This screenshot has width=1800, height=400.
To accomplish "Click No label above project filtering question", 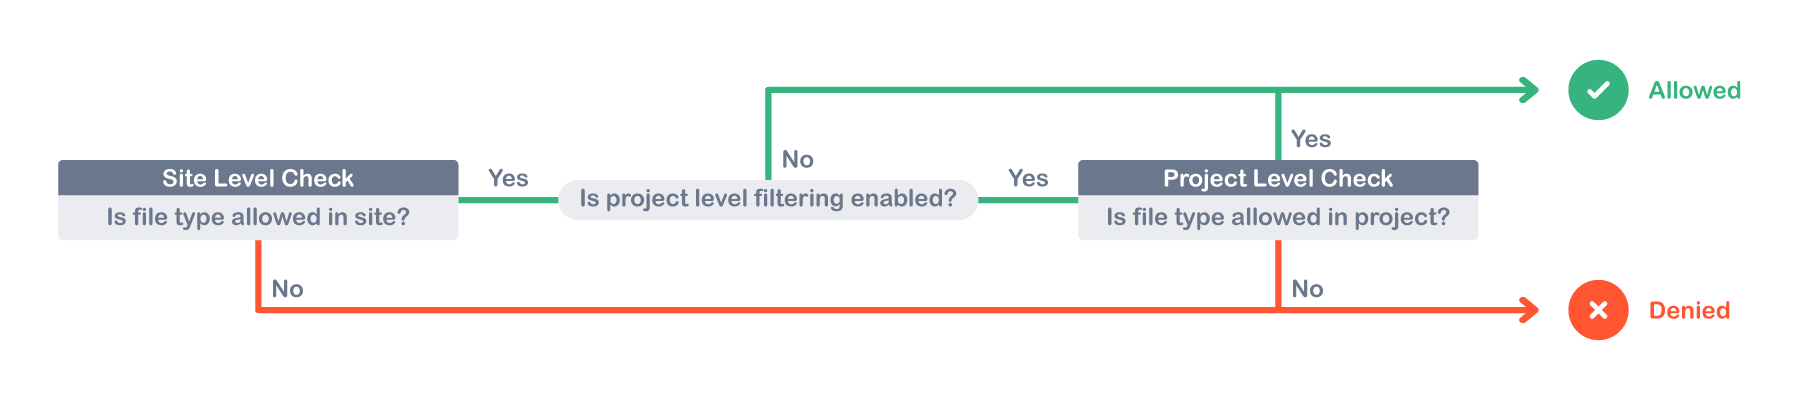I will pyautogui.click(x=798, y=159).
